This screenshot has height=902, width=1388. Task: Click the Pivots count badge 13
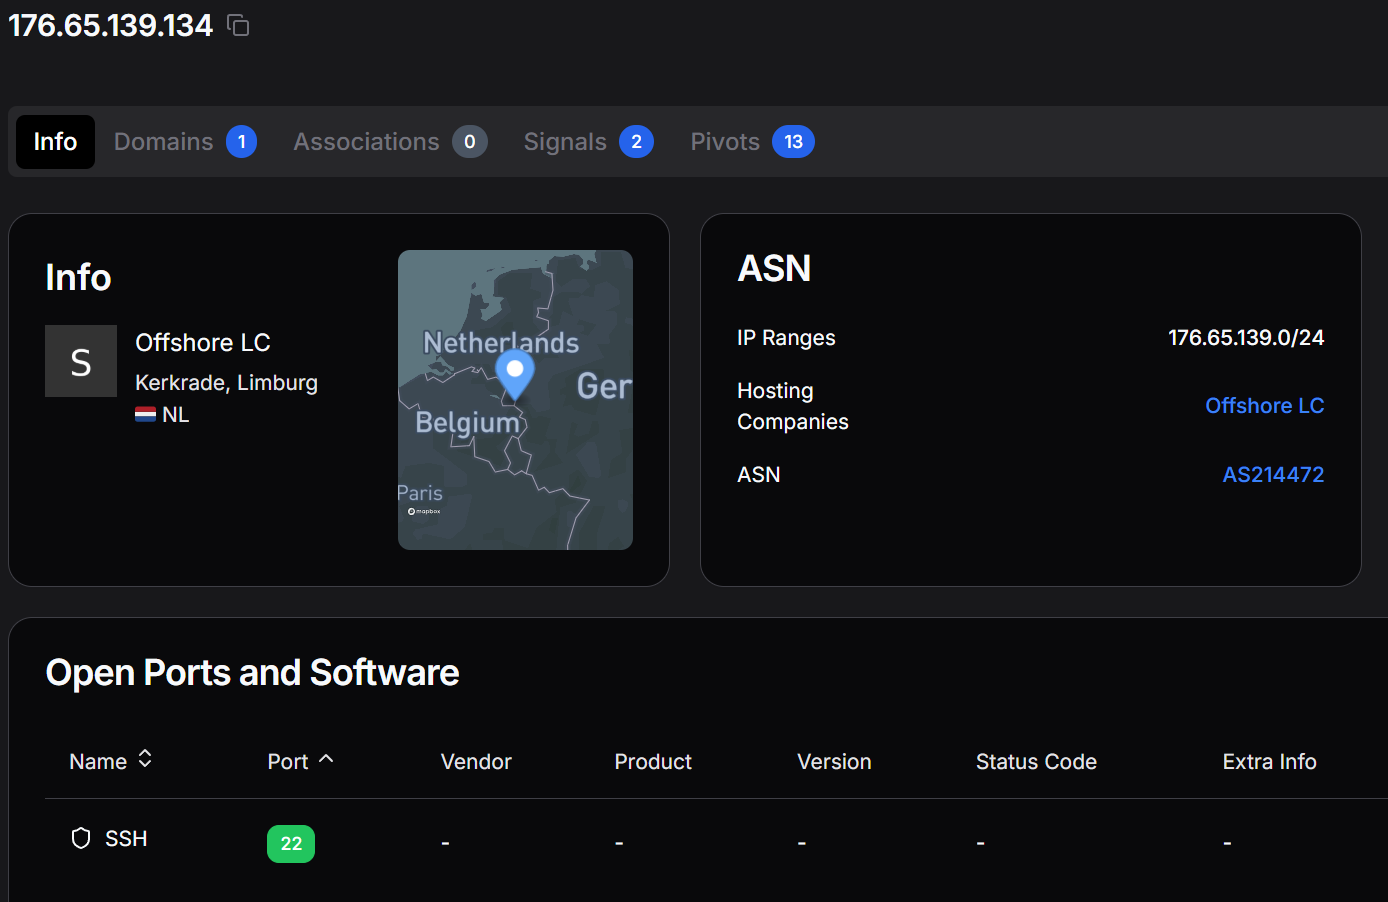point(793,142)
